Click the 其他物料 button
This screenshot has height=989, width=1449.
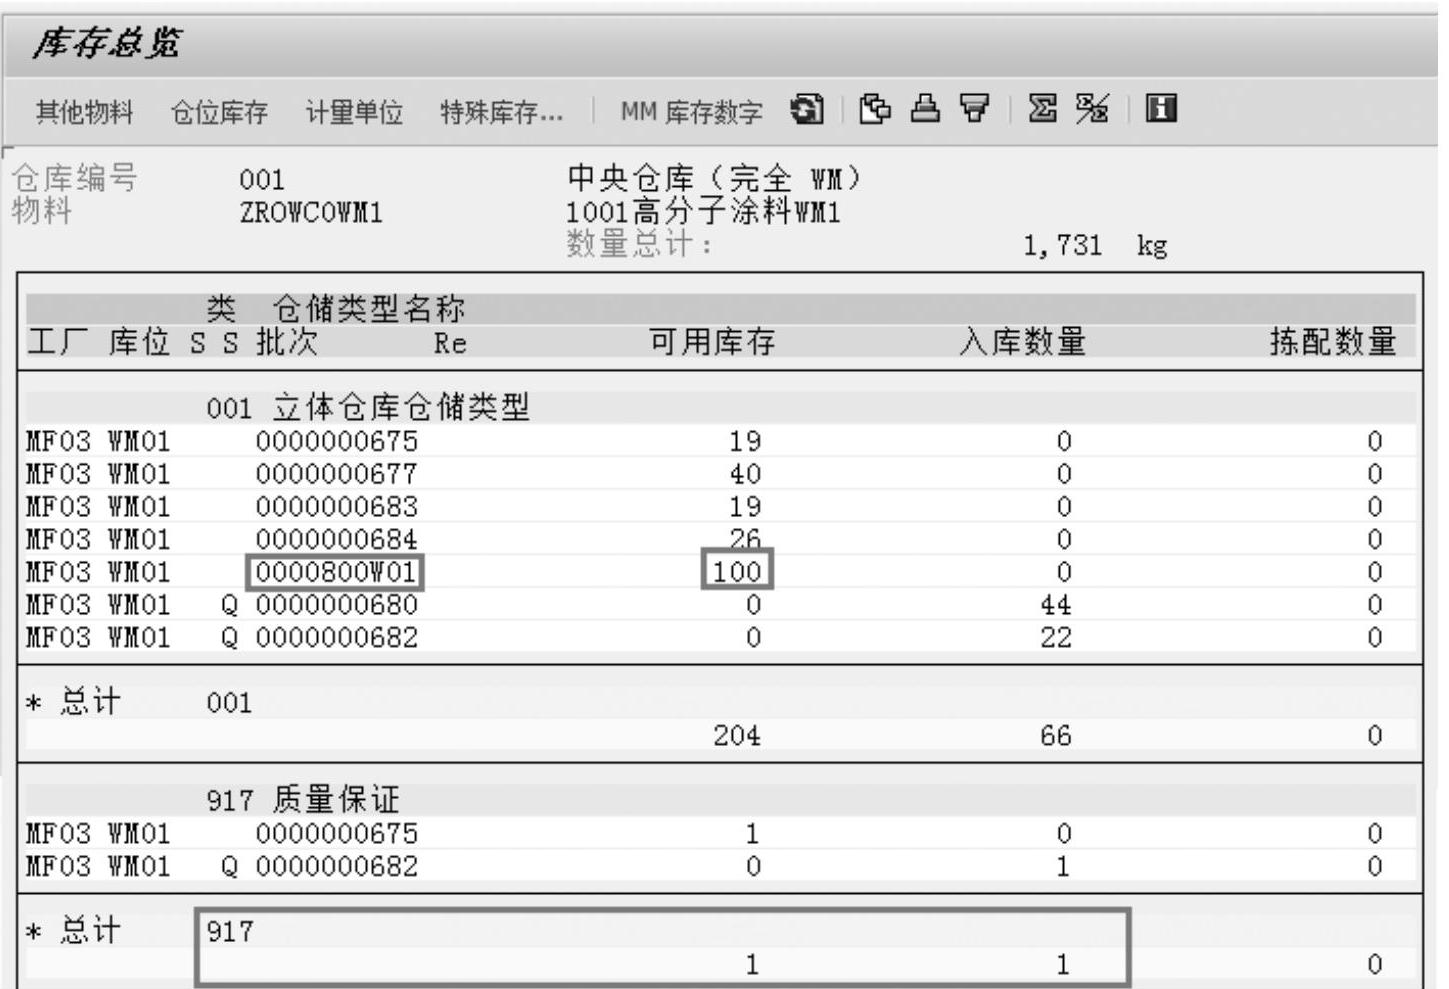point(85,112)
